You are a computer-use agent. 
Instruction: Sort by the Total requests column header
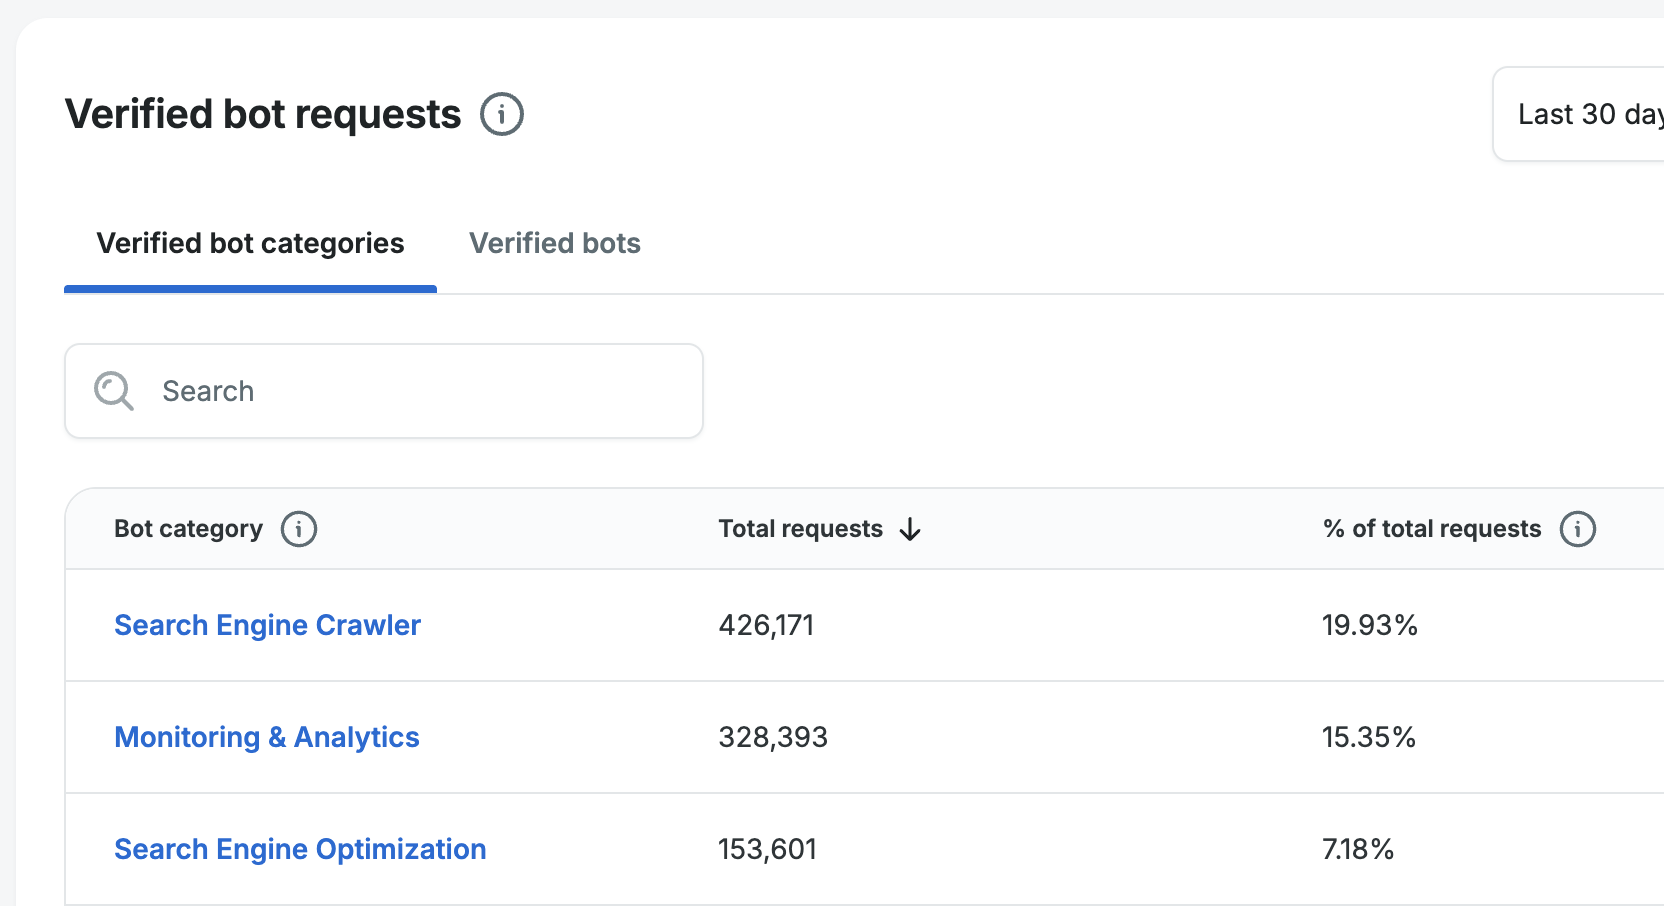[x=800, y=529]
